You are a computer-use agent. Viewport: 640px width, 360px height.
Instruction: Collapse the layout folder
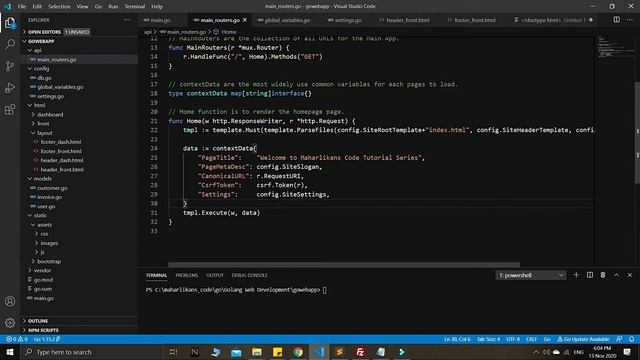point(44,133)
